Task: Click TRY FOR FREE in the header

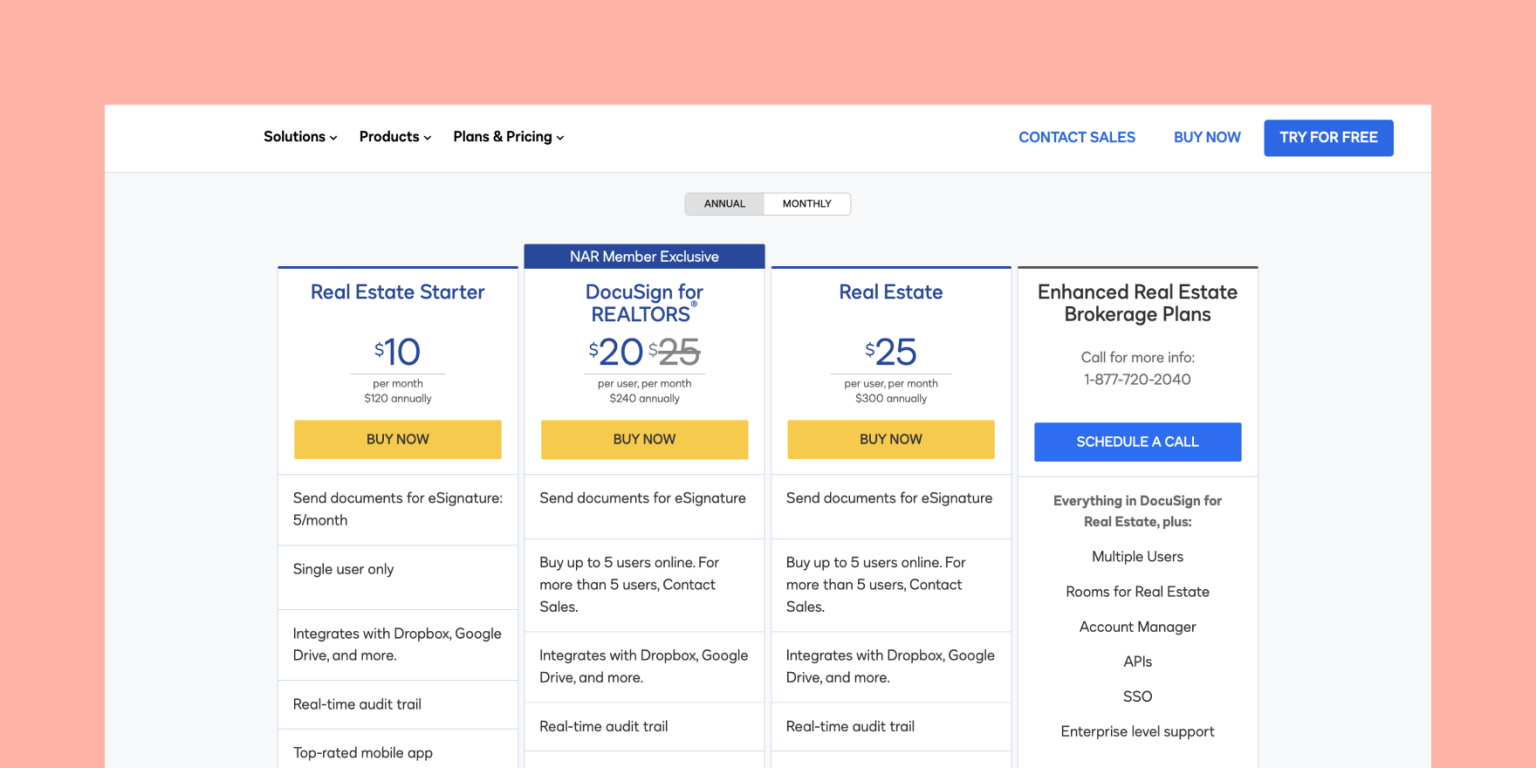Action: pos(1328,137)
